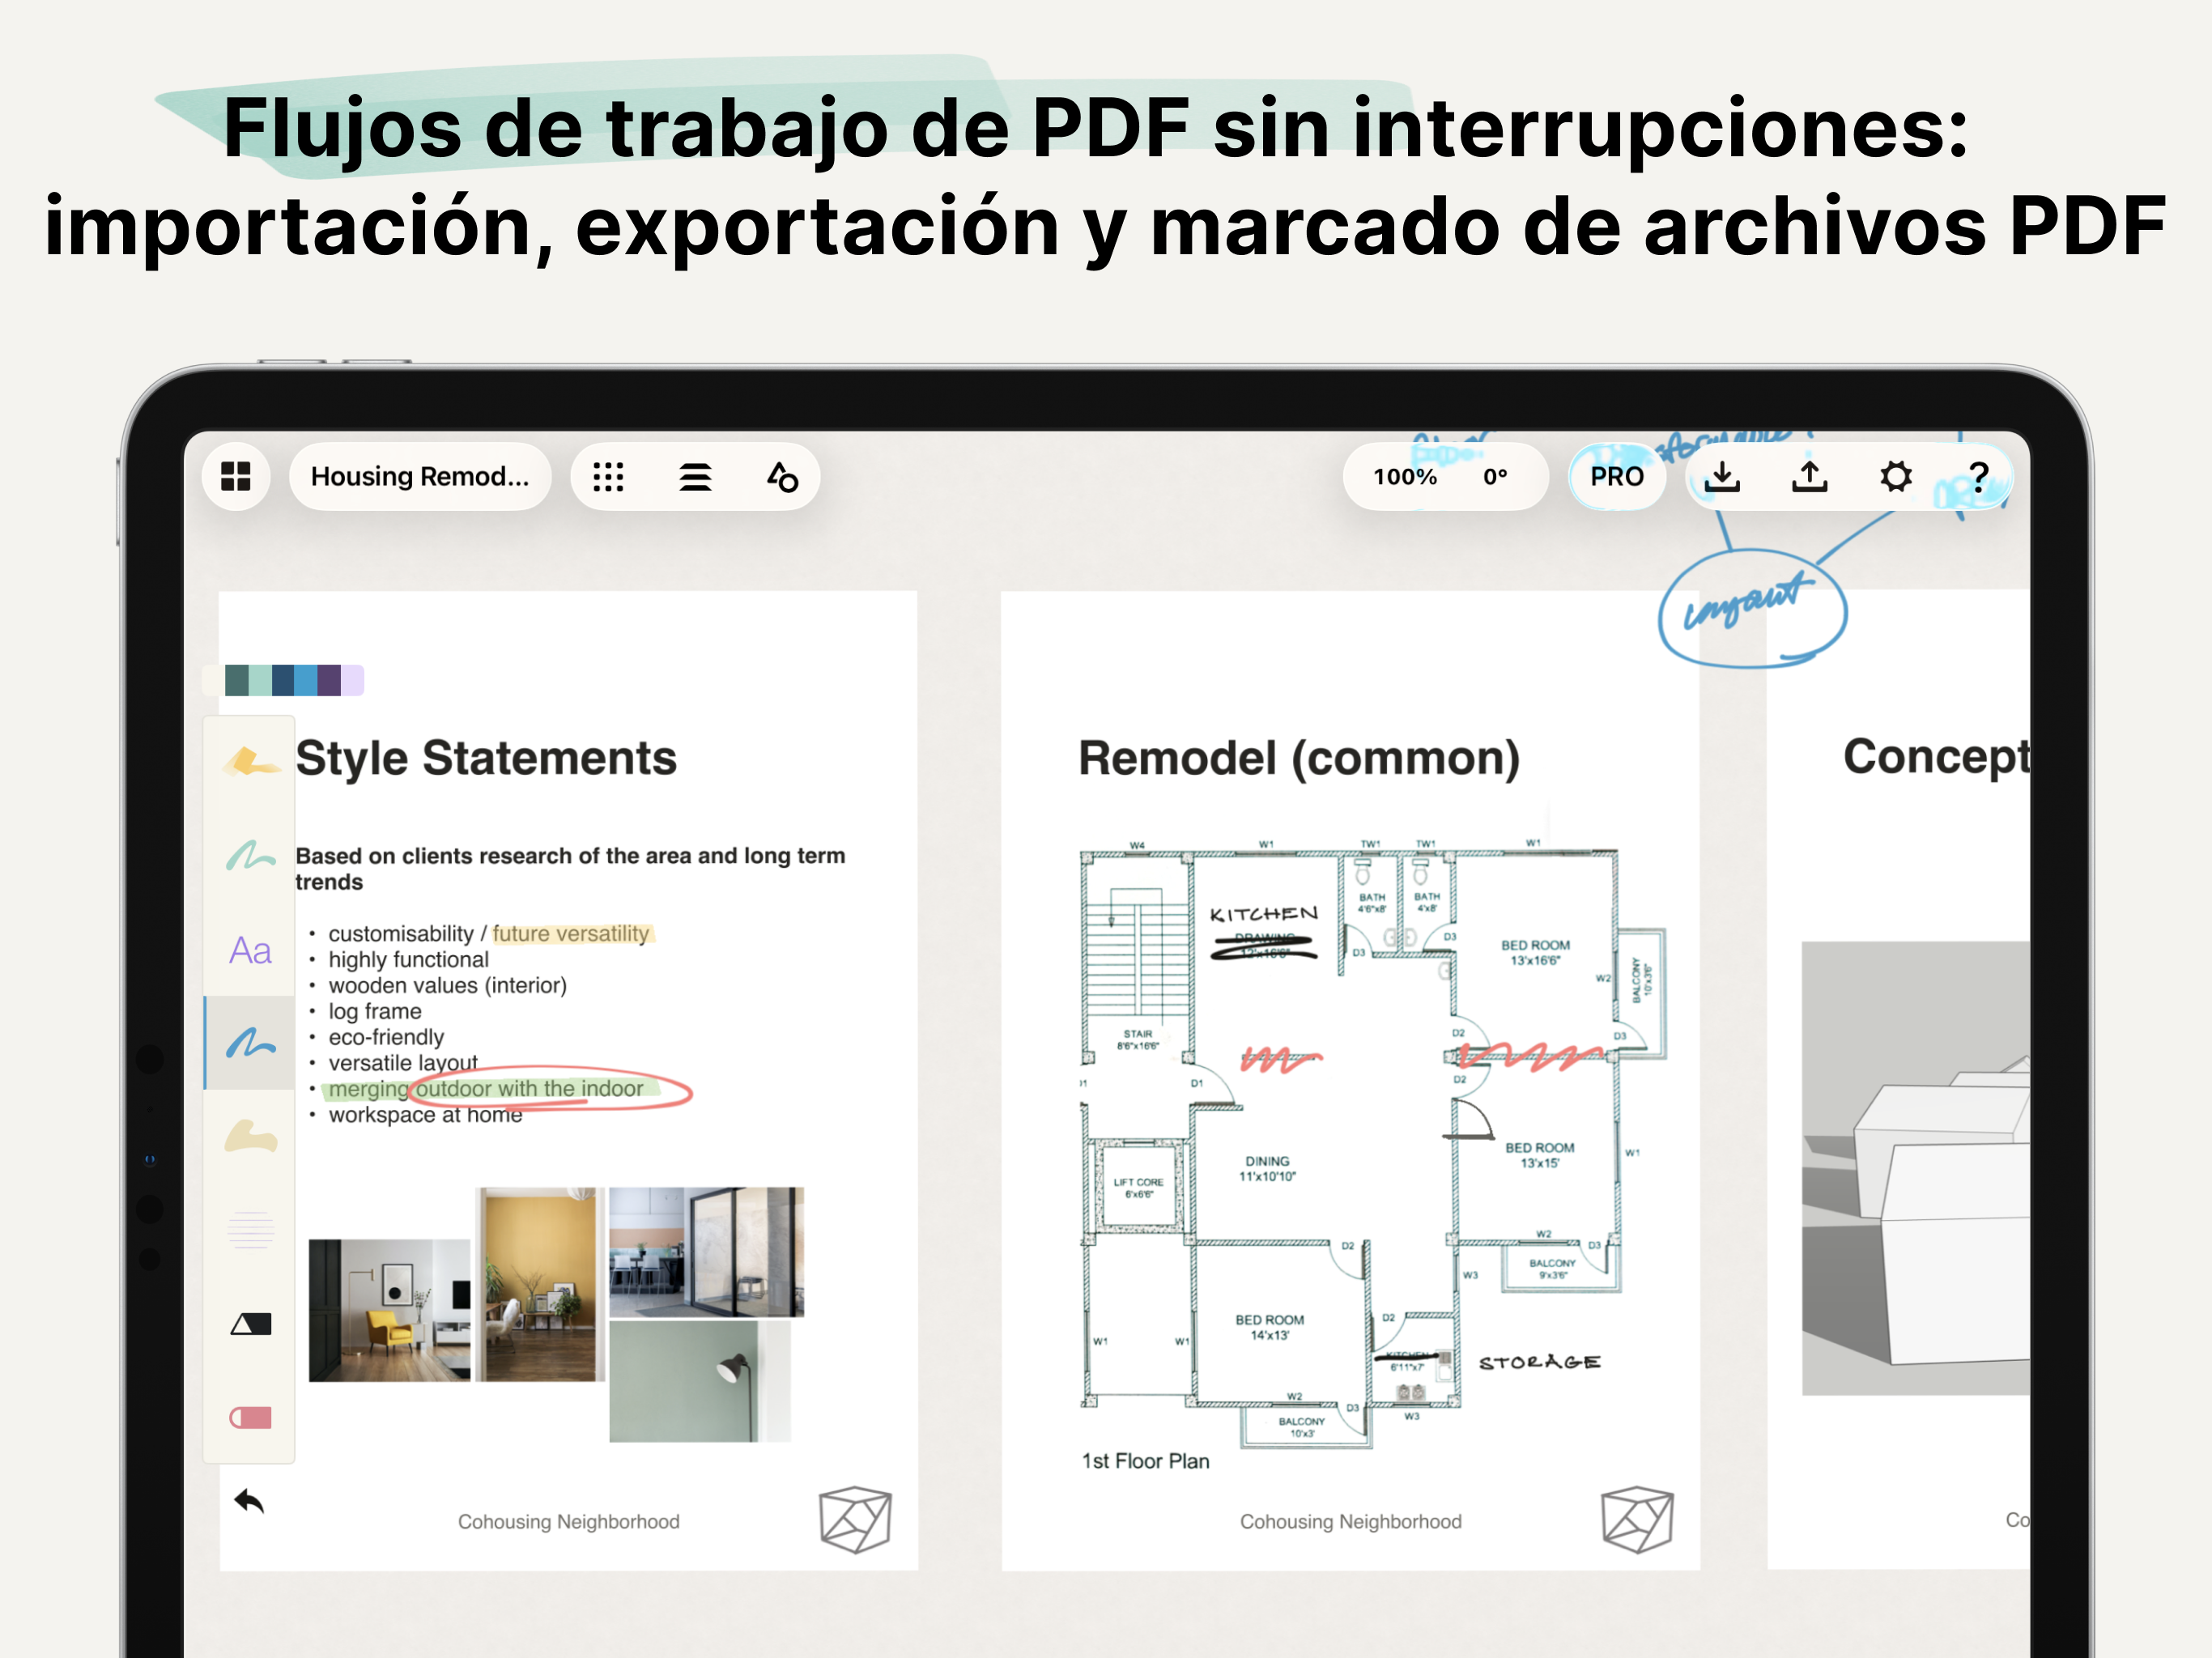This screenshot has width=2212, height=1658.
Task: Open the gallery grid view icon
Action: click(236, 477)
